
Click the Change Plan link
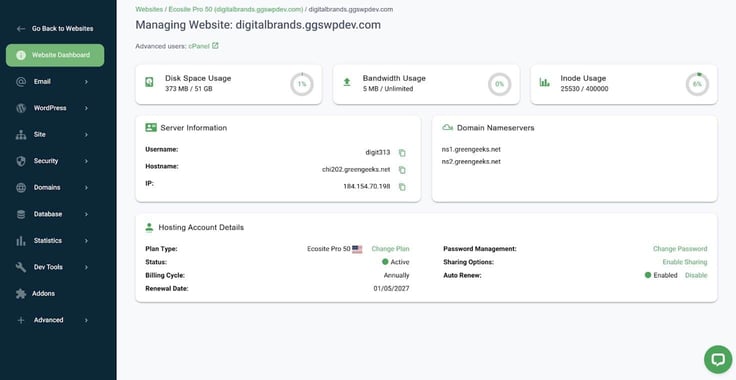click(391, 249)
